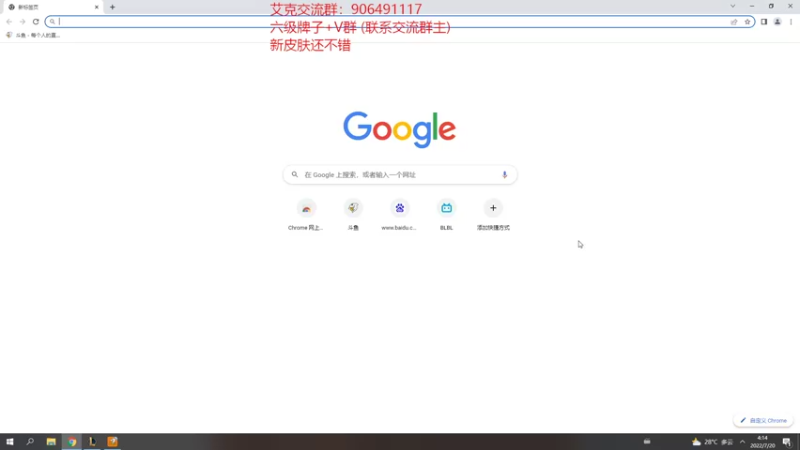Expand hidden system tray icons

(x=742, y=442)
